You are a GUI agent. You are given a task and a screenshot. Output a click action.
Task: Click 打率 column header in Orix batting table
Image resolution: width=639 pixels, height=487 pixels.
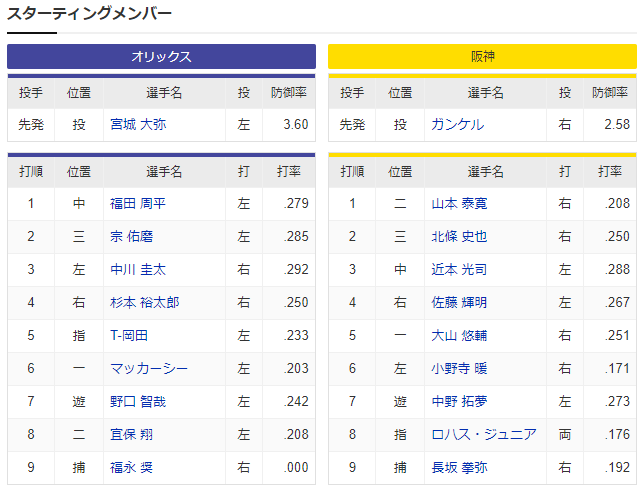pyautogui.click(x=289, y=172)
